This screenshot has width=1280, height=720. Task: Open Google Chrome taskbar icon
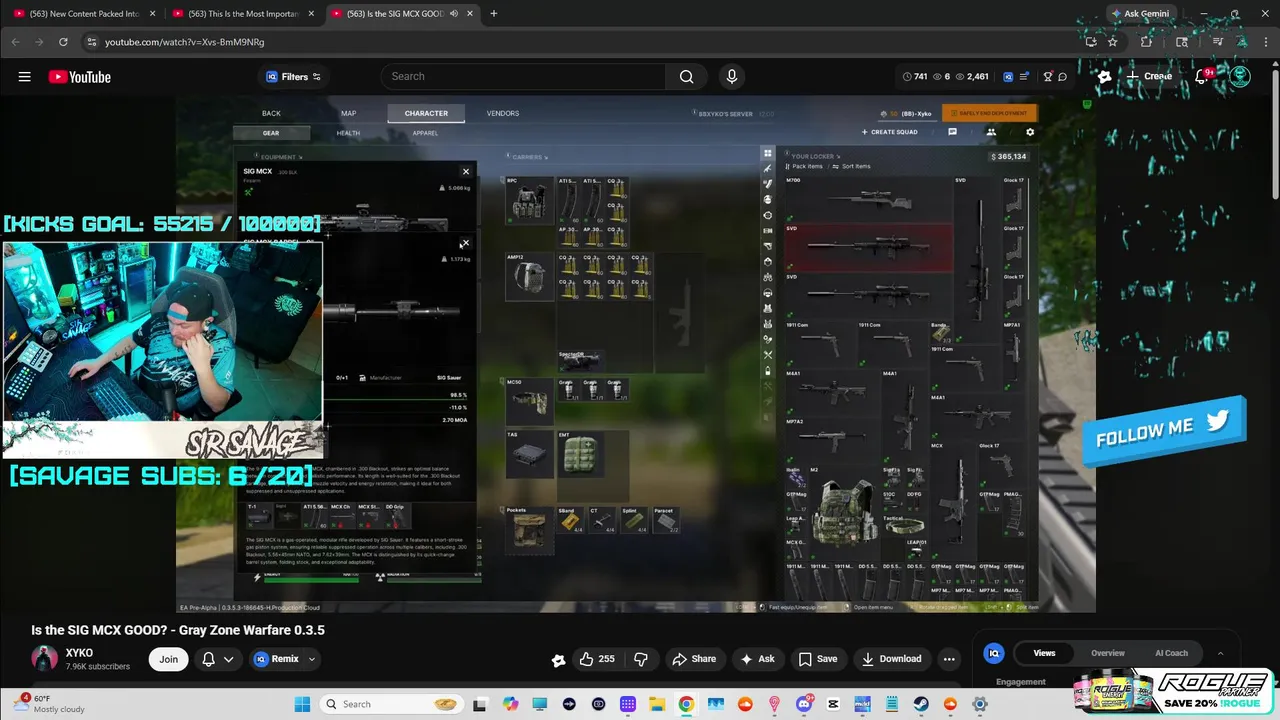click(686, 704)
